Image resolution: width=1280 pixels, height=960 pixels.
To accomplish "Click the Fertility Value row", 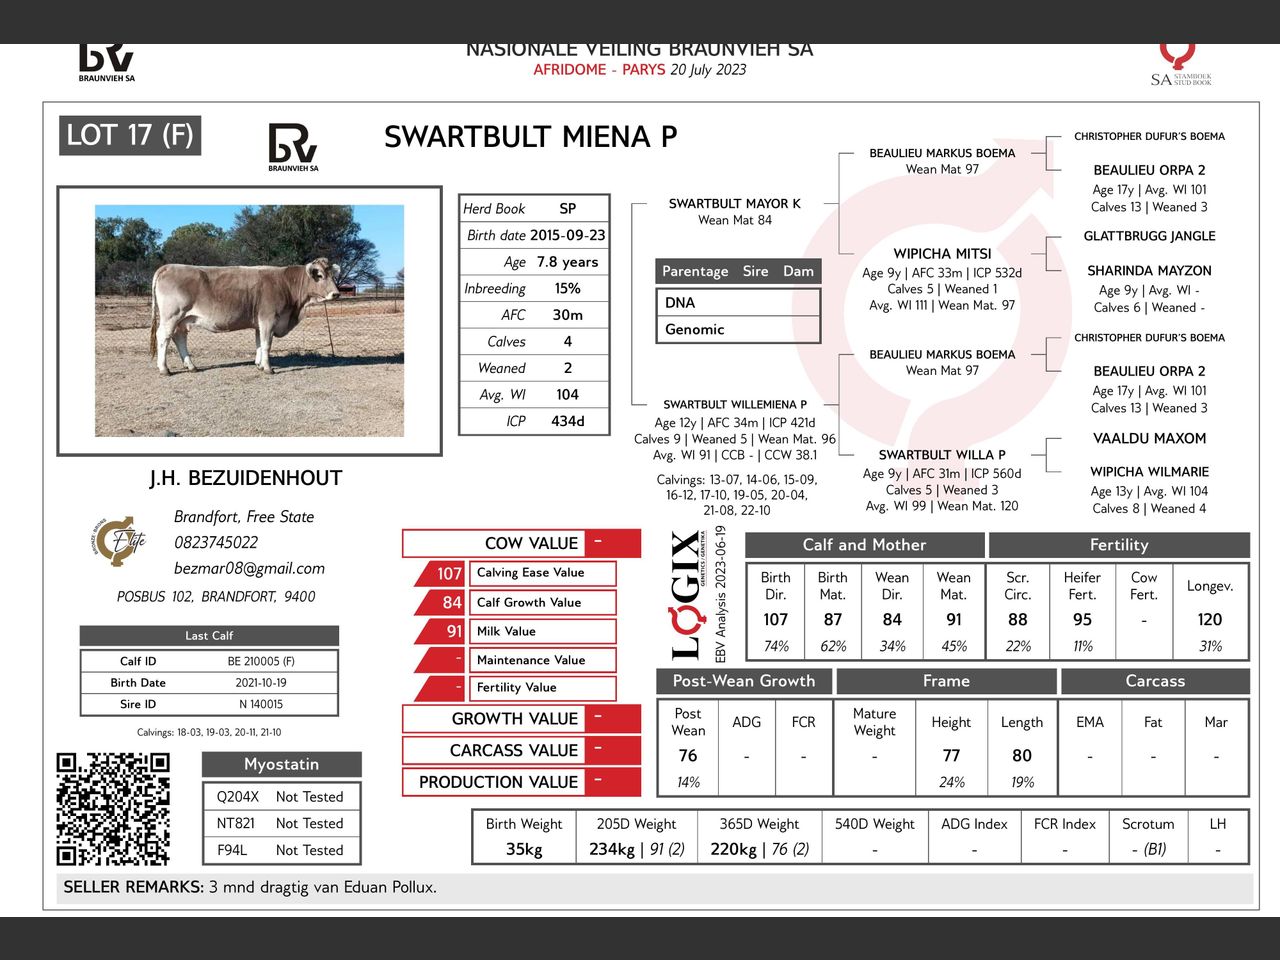I will tap(515, 688).
